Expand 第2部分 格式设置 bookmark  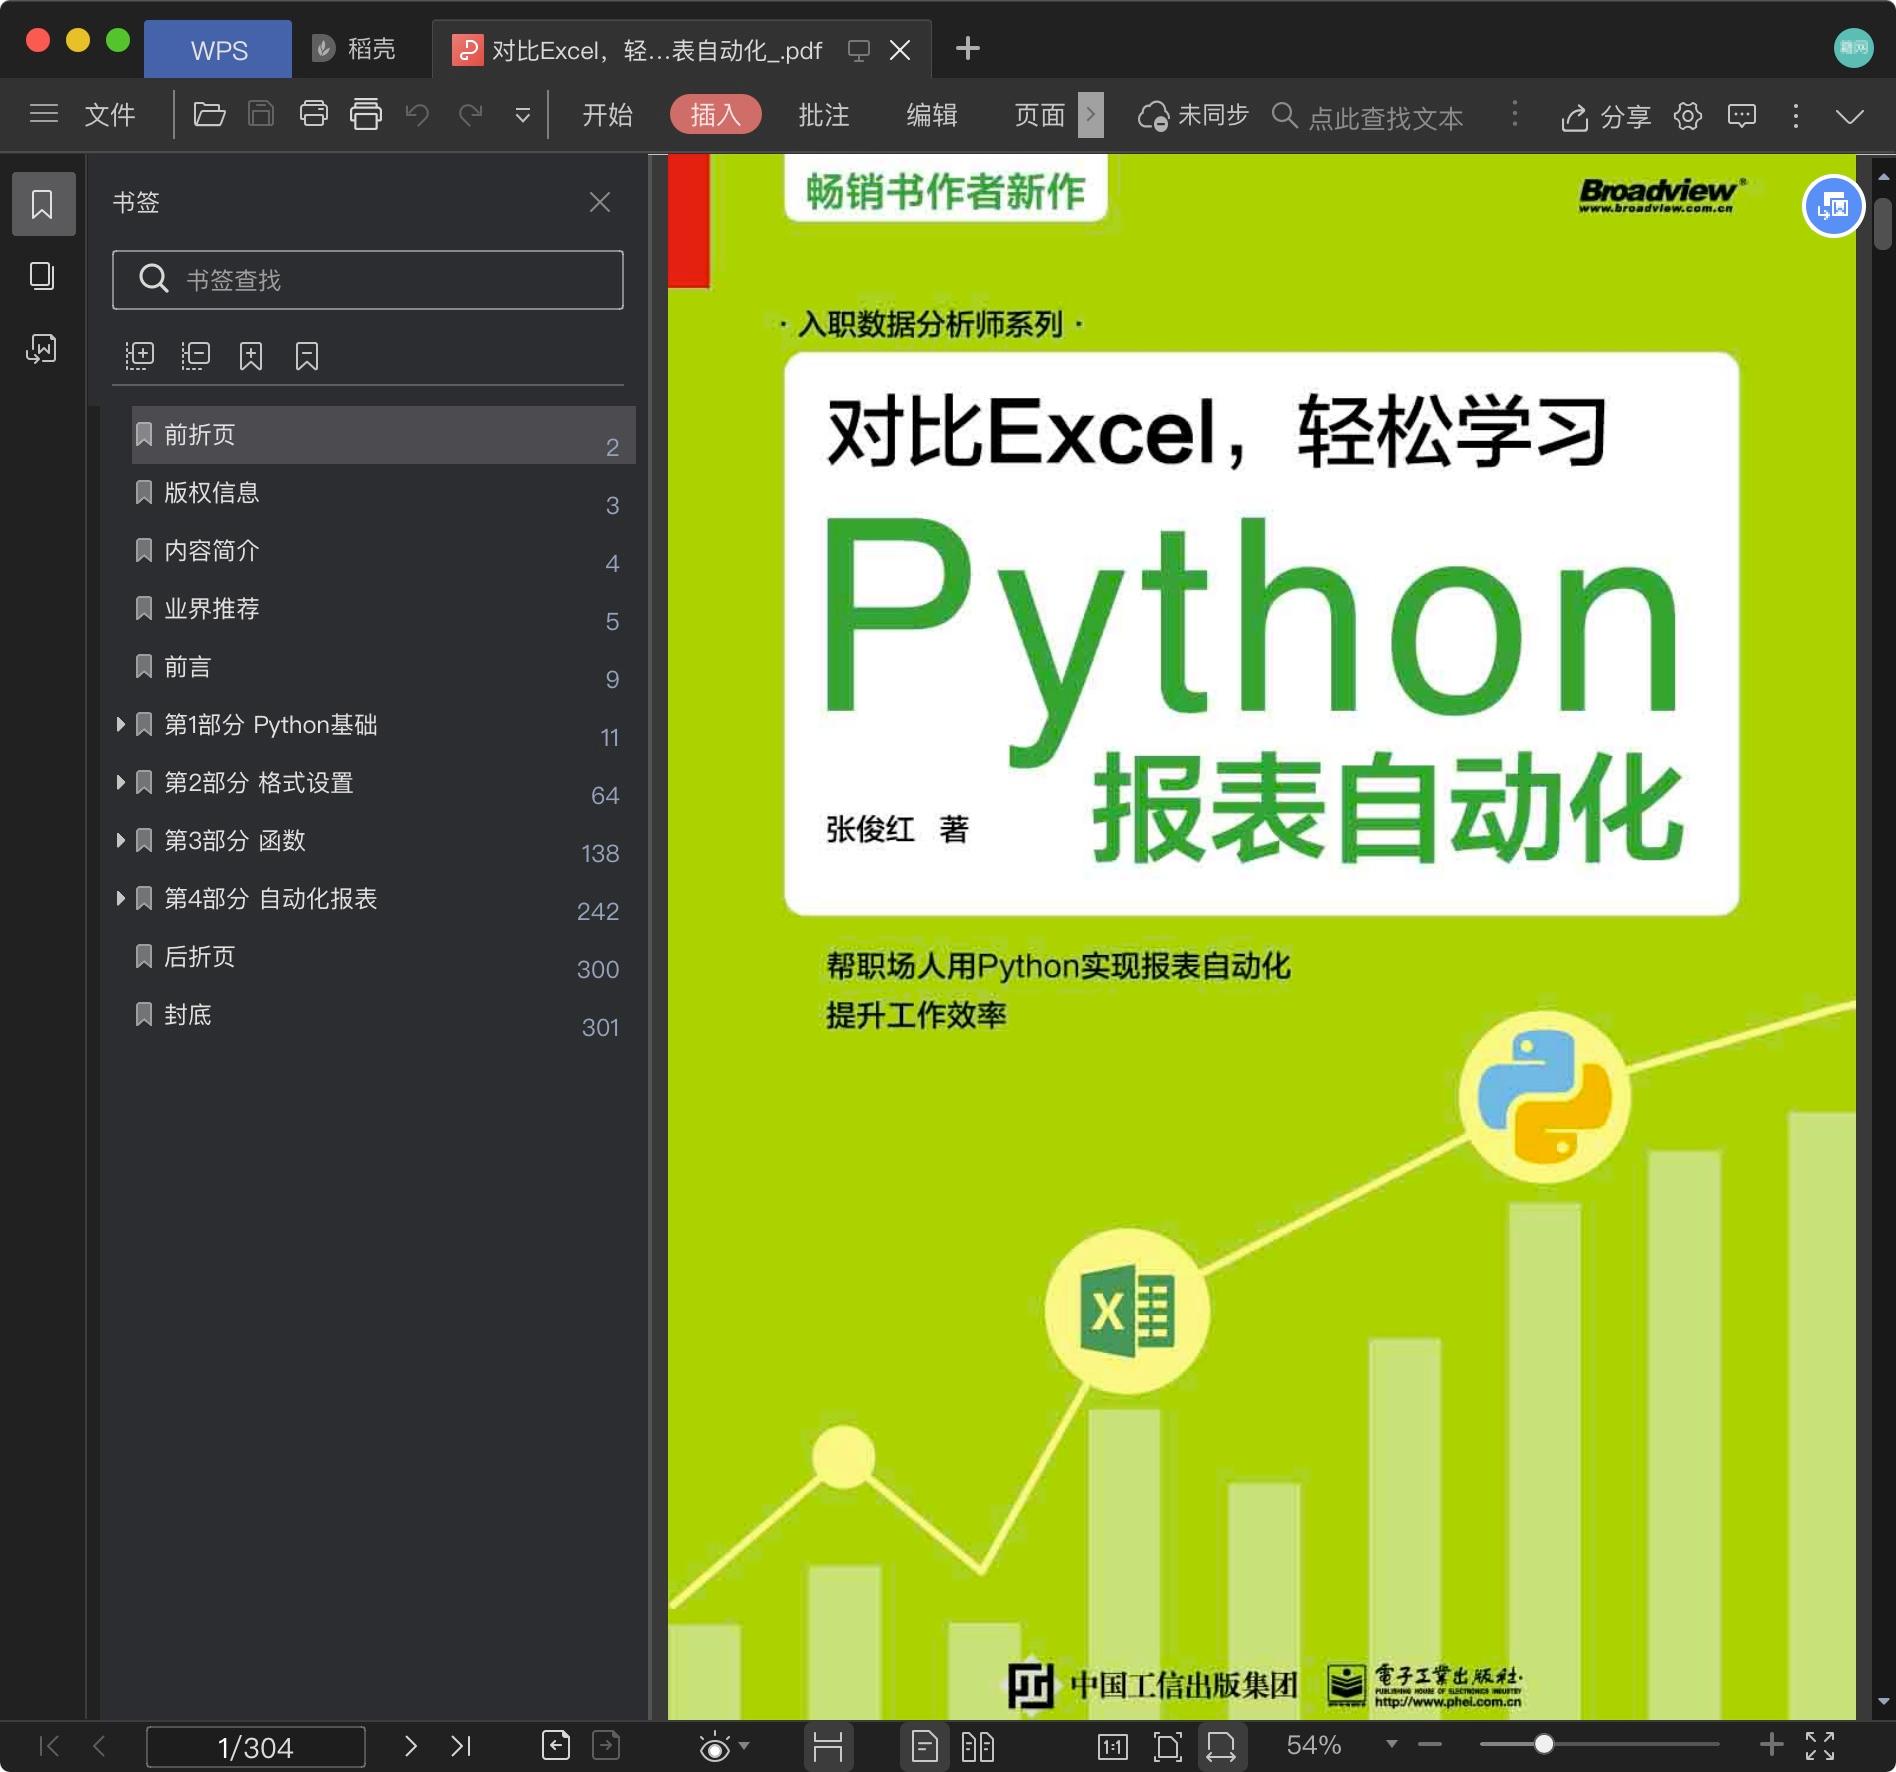point(120,783)
